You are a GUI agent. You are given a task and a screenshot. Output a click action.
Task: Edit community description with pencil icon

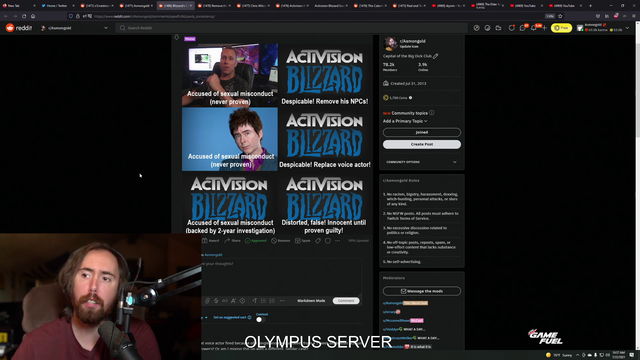click(436, 56)
